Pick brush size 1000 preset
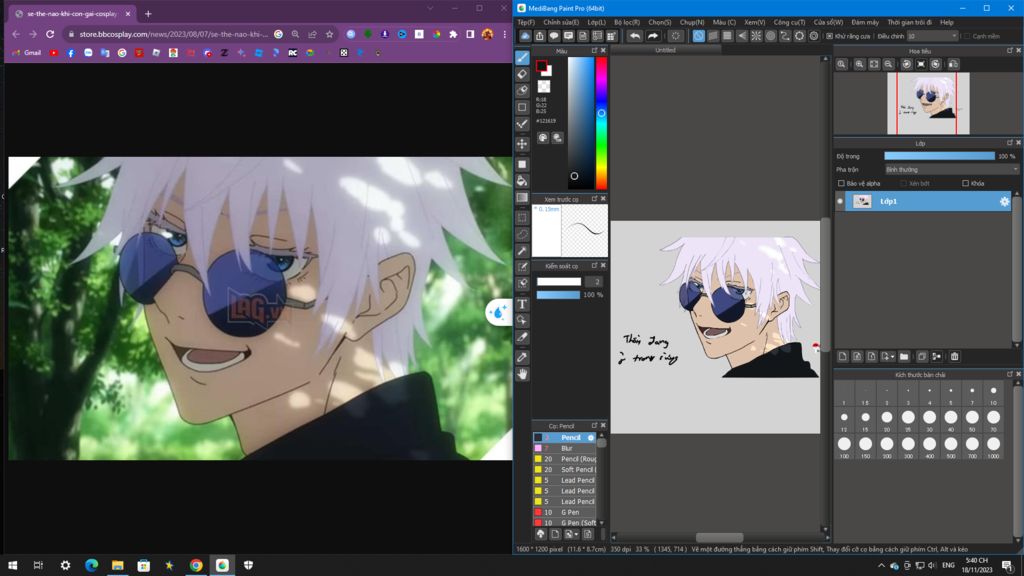Image resolution: width=1024 pixels, height=576 pixels. click(x=993, y=447)
